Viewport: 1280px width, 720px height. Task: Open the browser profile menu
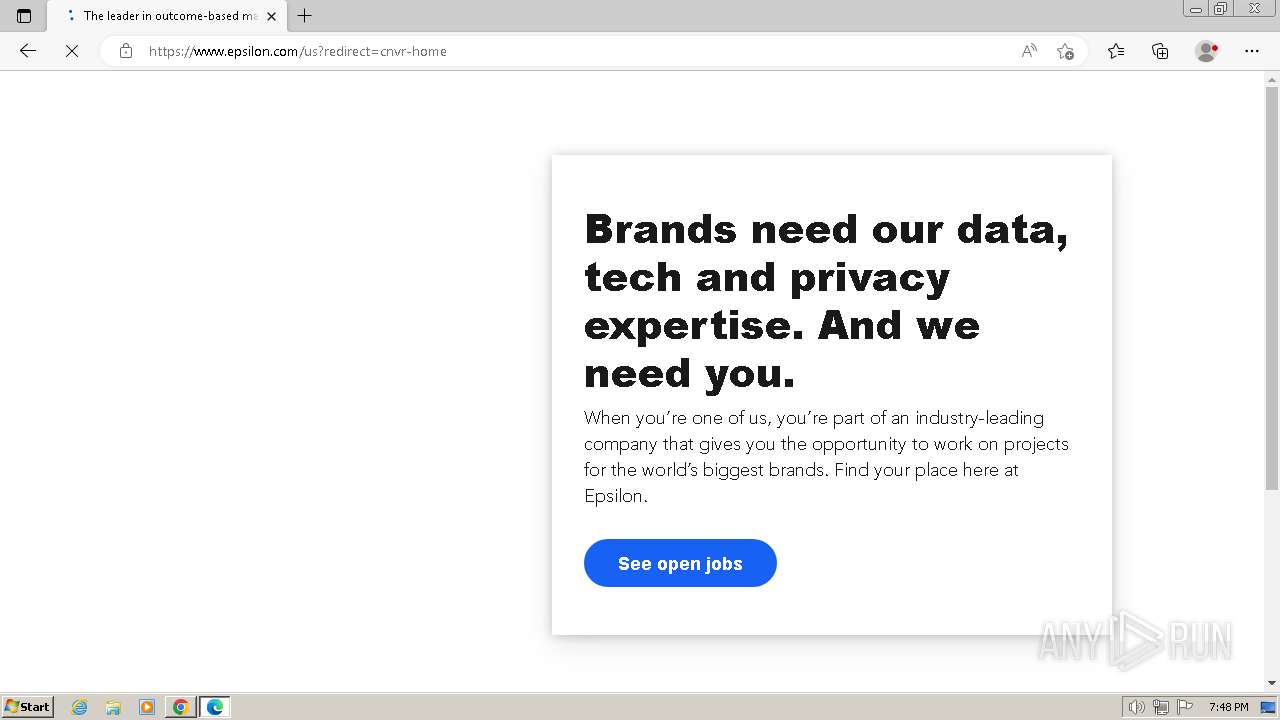click(1207, 51)
